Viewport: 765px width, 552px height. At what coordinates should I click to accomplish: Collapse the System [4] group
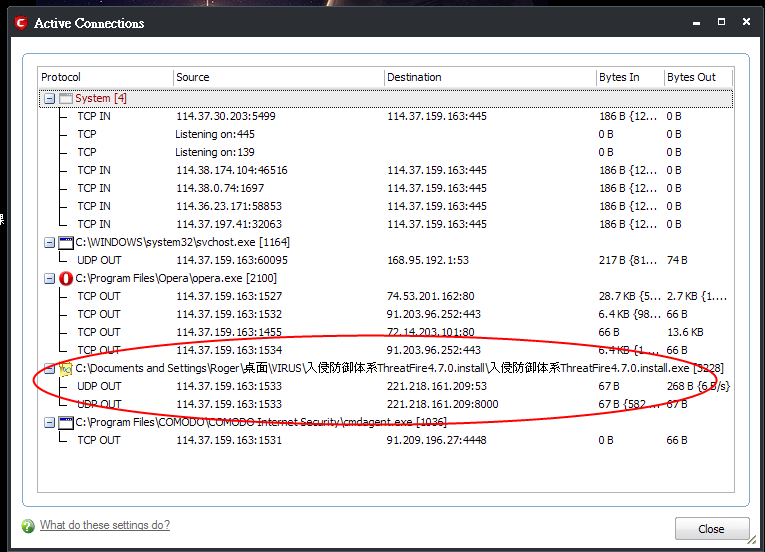pos(49,99)
